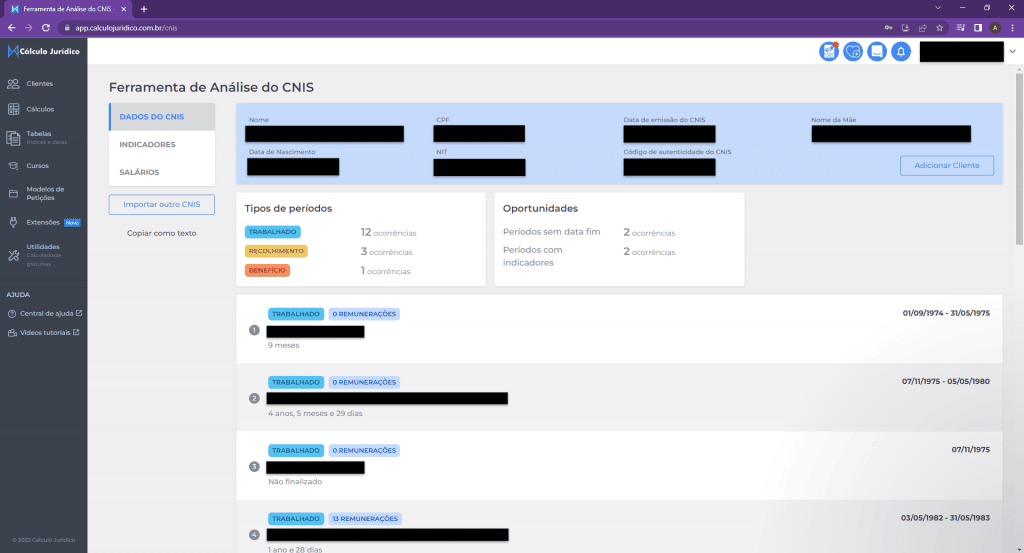
Task: Click the notifications bell icon
Action: click(x=901, y=52)
